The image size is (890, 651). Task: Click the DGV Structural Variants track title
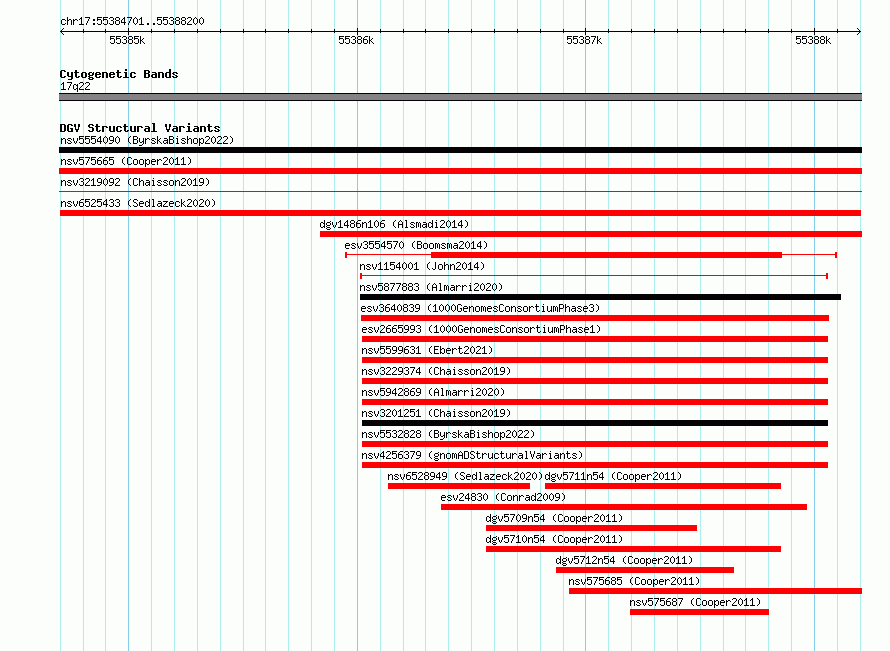tap(140, 128)
